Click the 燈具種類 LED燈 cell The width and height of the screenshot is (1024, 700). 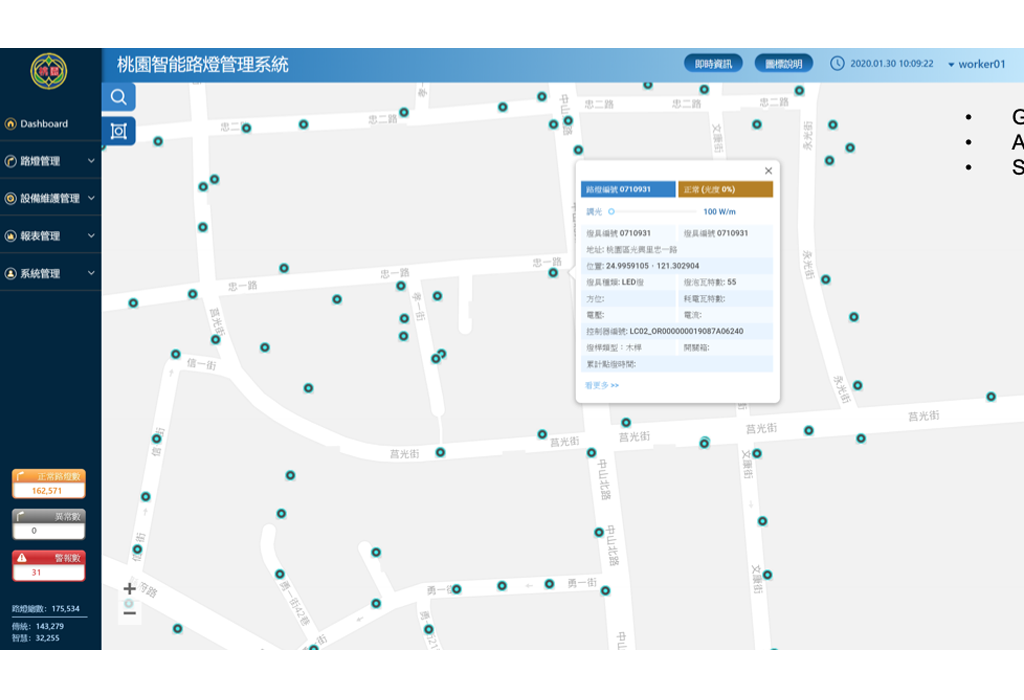pyautogui.click(x=628, y=282)
